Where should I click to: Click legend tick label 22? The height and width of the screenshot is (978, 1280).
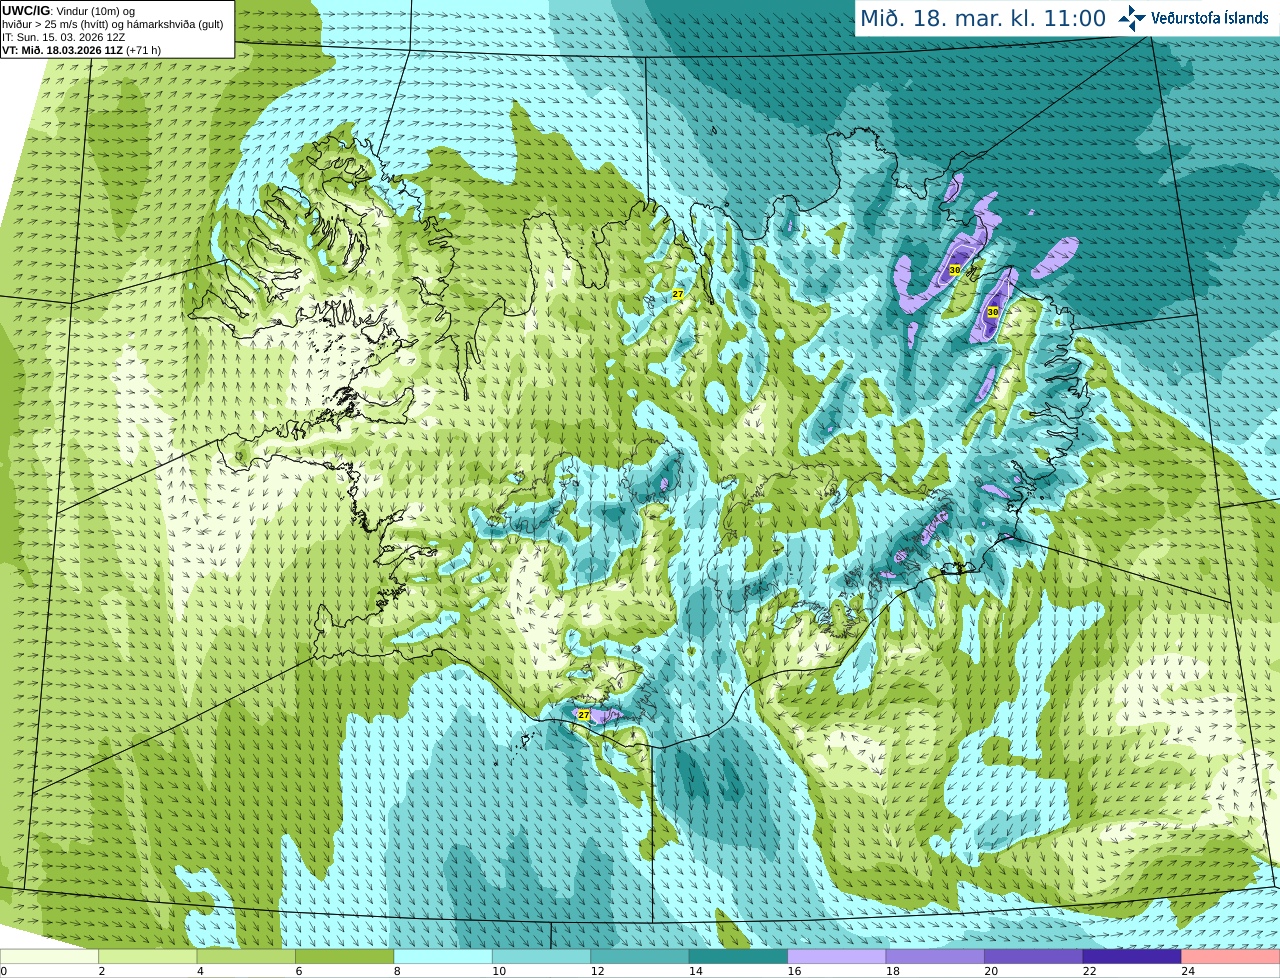coord(1090,971)
